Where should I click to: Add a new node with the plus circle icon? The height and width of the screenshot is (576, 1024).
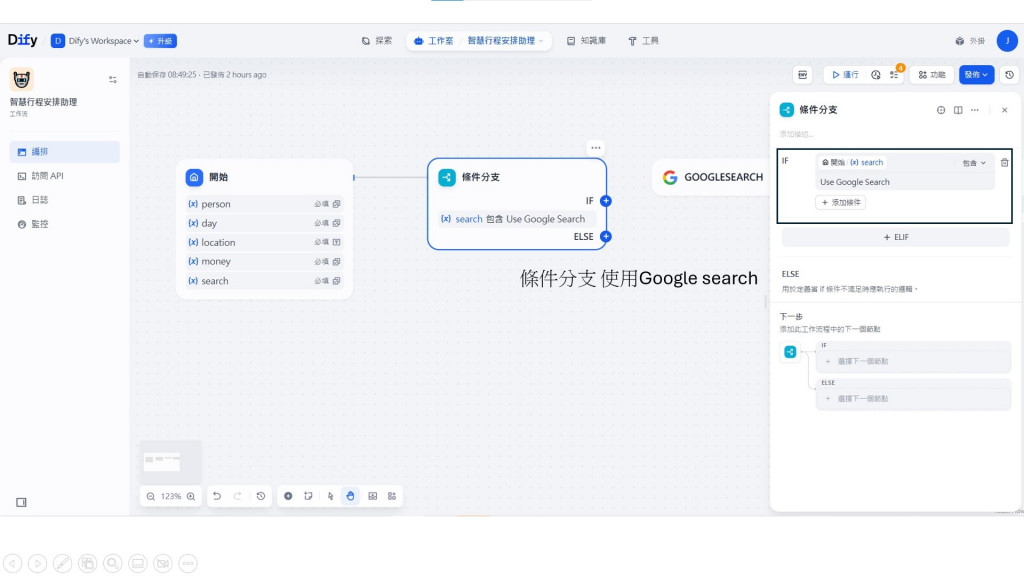coord(288,496)
